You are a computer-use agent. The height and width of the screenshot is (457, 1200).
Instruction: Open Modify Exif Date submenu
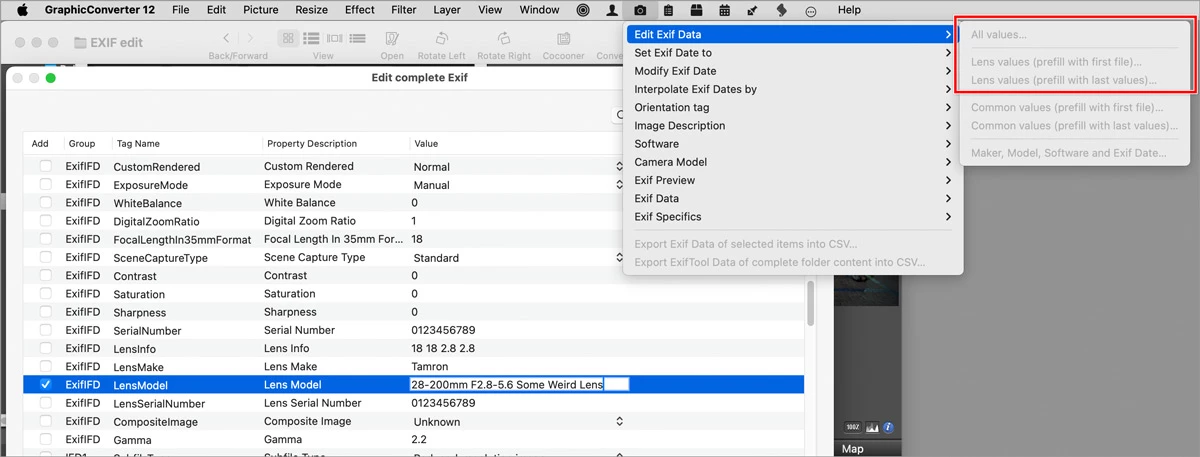(792, 71)
